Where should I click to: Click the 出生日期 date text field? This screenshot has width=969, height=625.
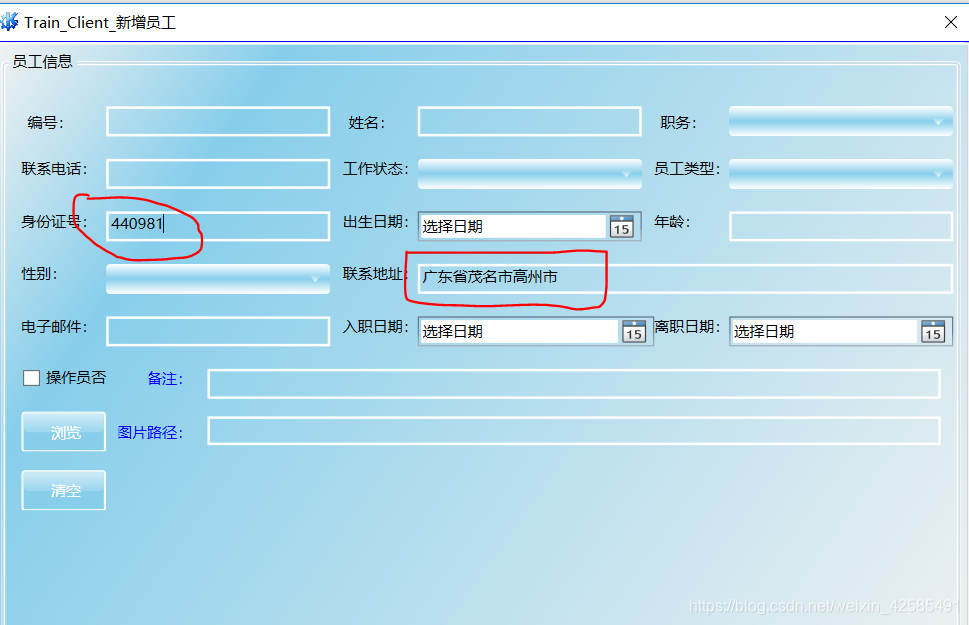point(513,226)
